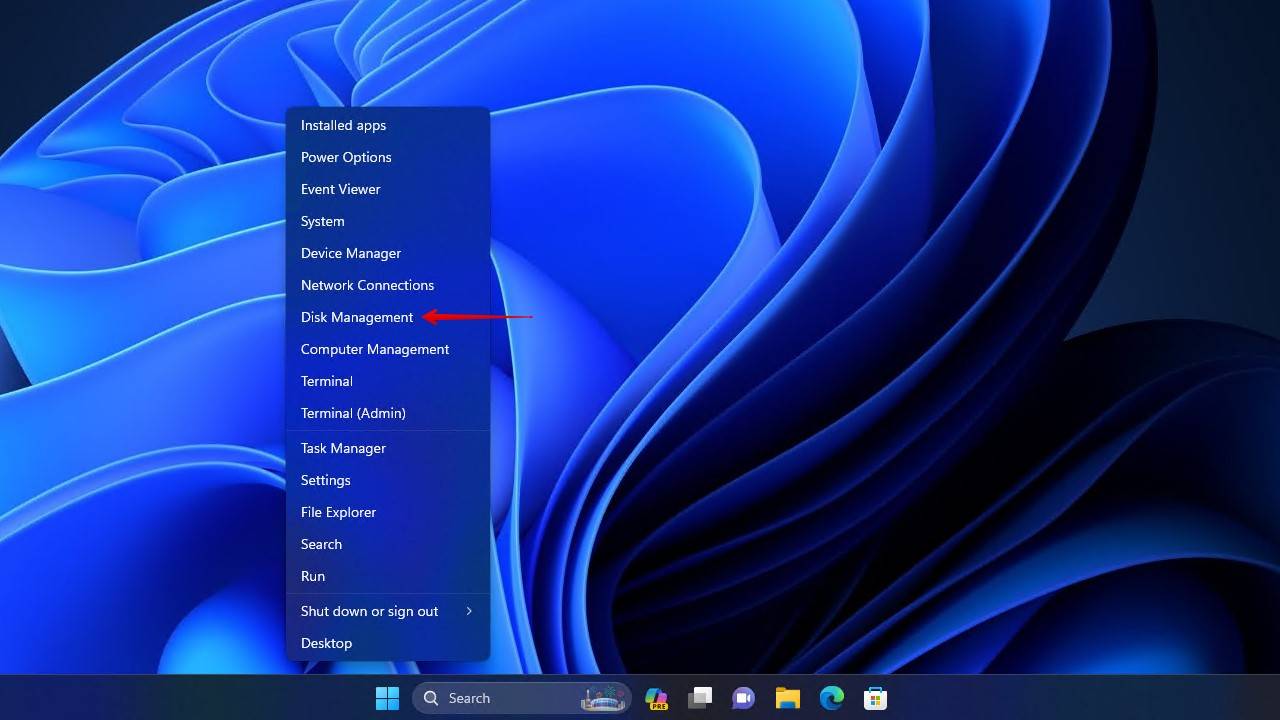Image resolution: width=1280 pixels, height=720 pixels.
Task: Launch Microsoft Edge from the taskbar
Action: point(831,698)
